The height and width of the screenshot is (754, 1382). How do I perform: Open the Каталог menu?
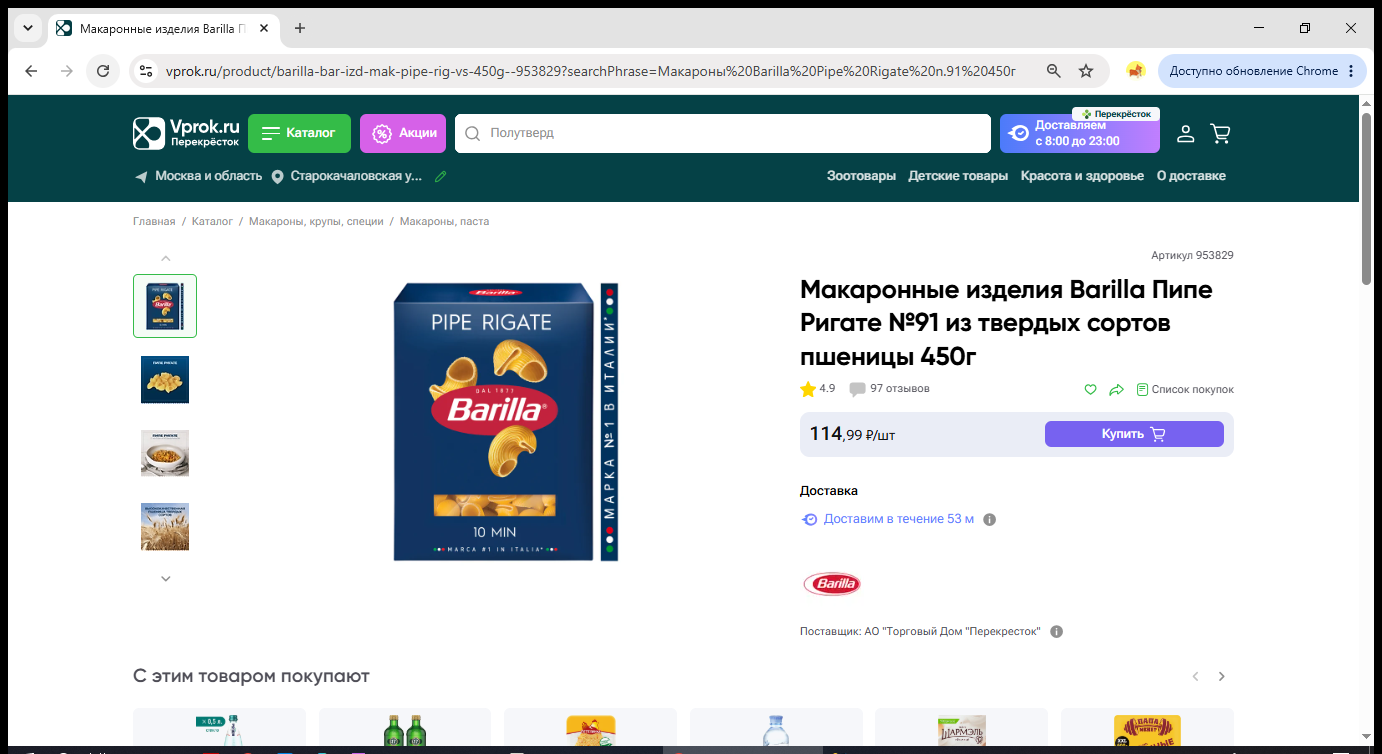click(x=299, y=133)
